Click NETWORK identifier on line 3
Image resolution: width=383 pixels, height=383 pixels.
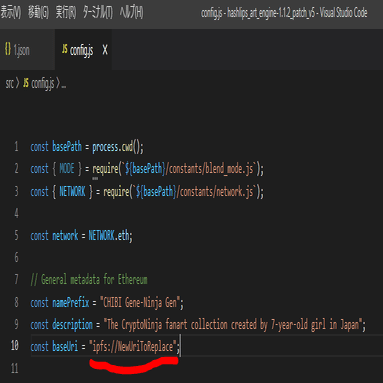click(x=72, y=191)
